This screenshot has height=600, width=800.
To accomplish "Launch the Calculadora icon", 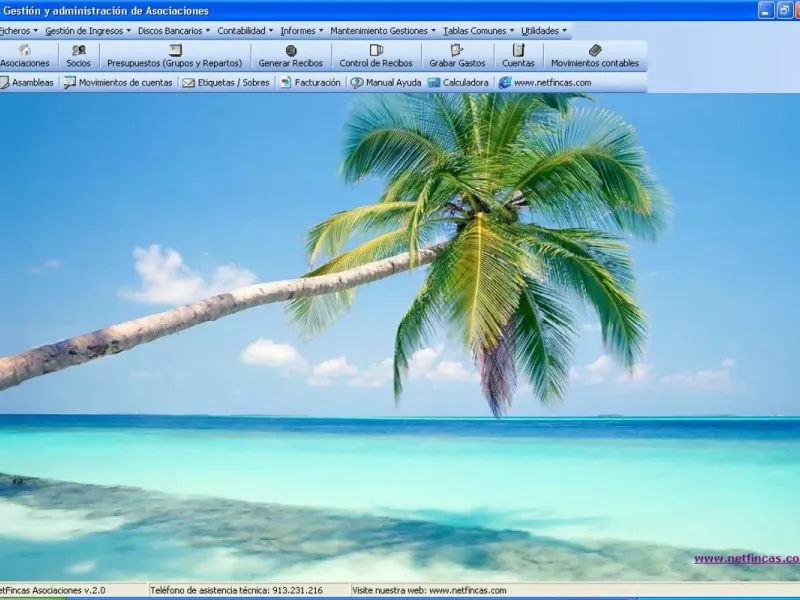I will 434,83.
